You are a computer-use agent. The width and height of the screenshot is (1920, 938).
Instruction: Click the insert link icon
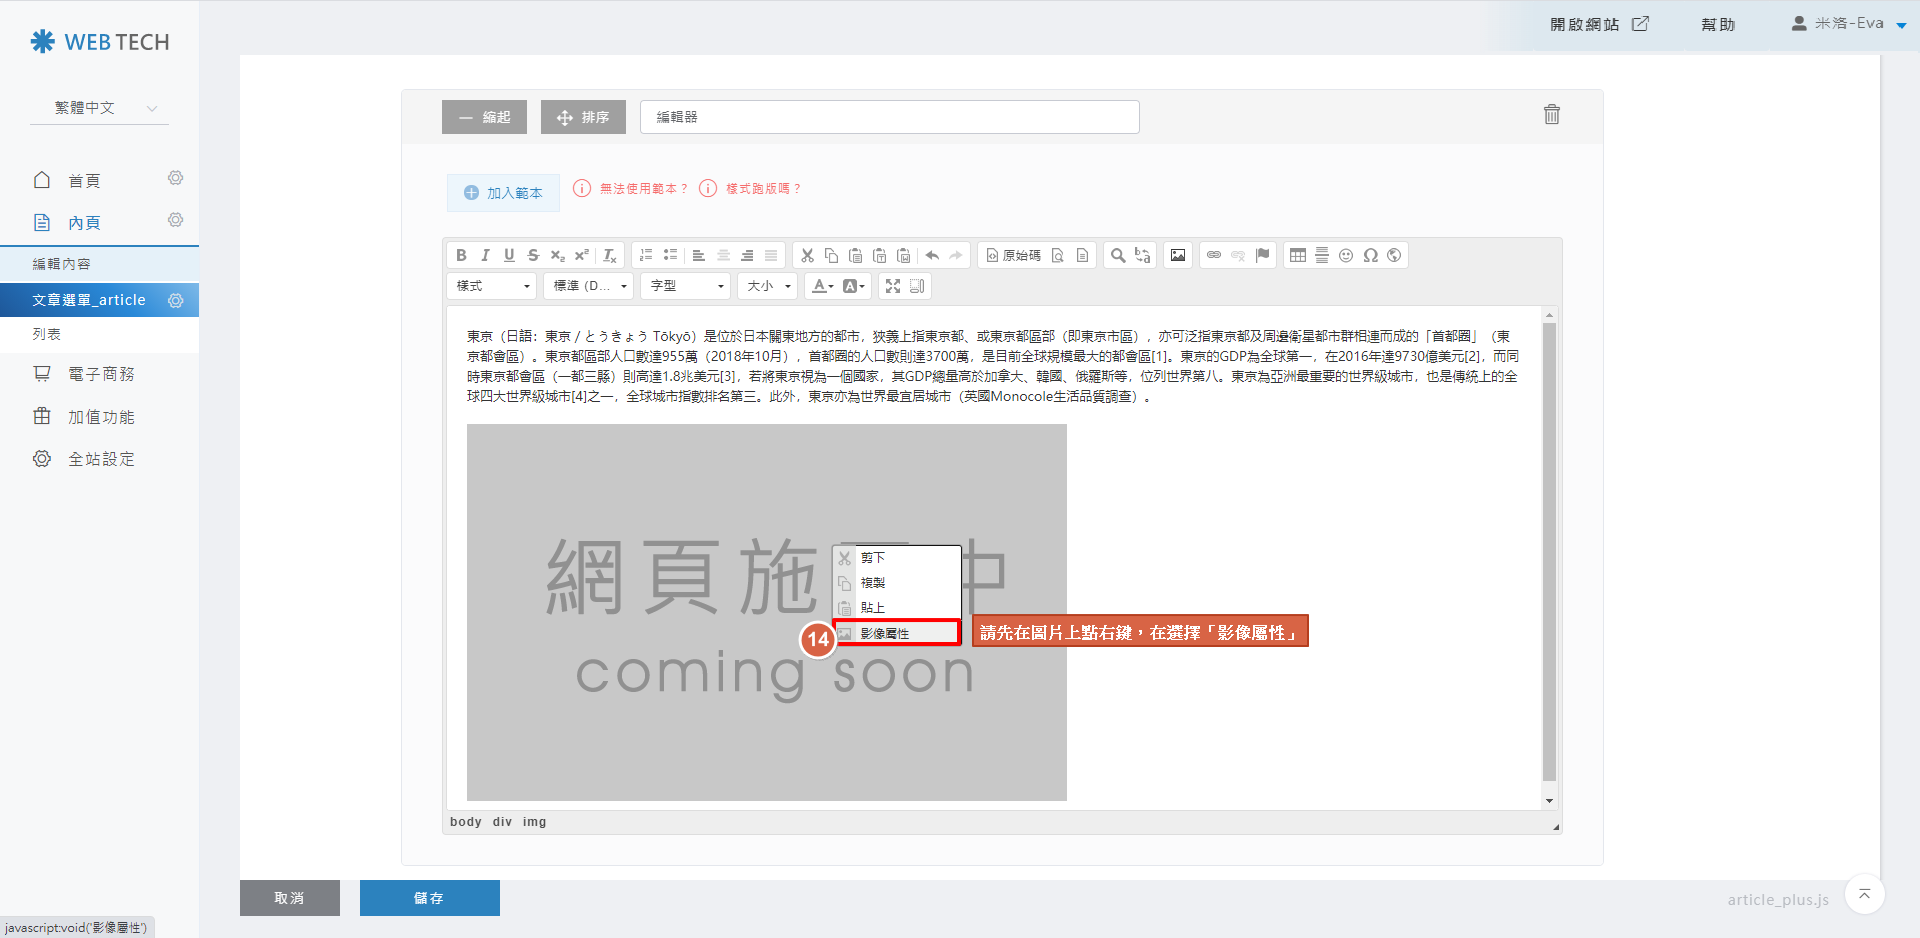[1213, 255]
